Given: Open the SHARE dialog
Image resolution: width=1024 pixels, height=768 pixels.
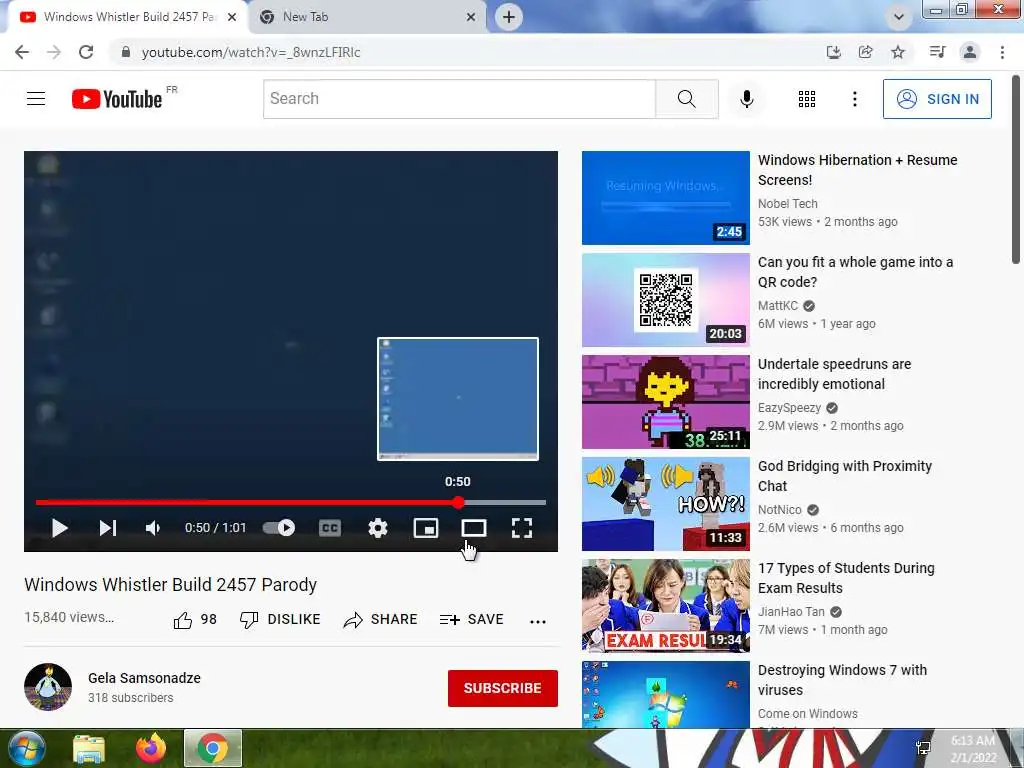Looking at the screenshot, I should tap(380, 619).
